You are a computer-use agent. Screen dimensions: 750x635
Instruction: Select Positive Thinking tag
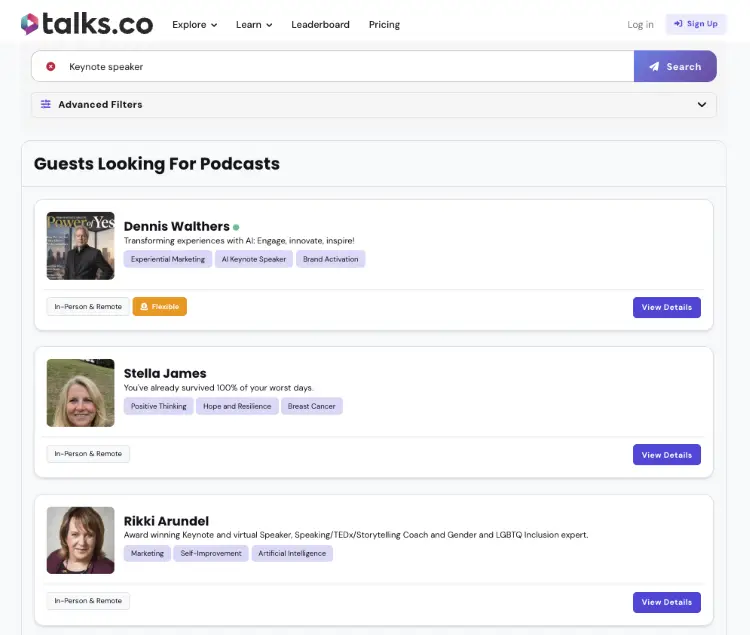159,406
